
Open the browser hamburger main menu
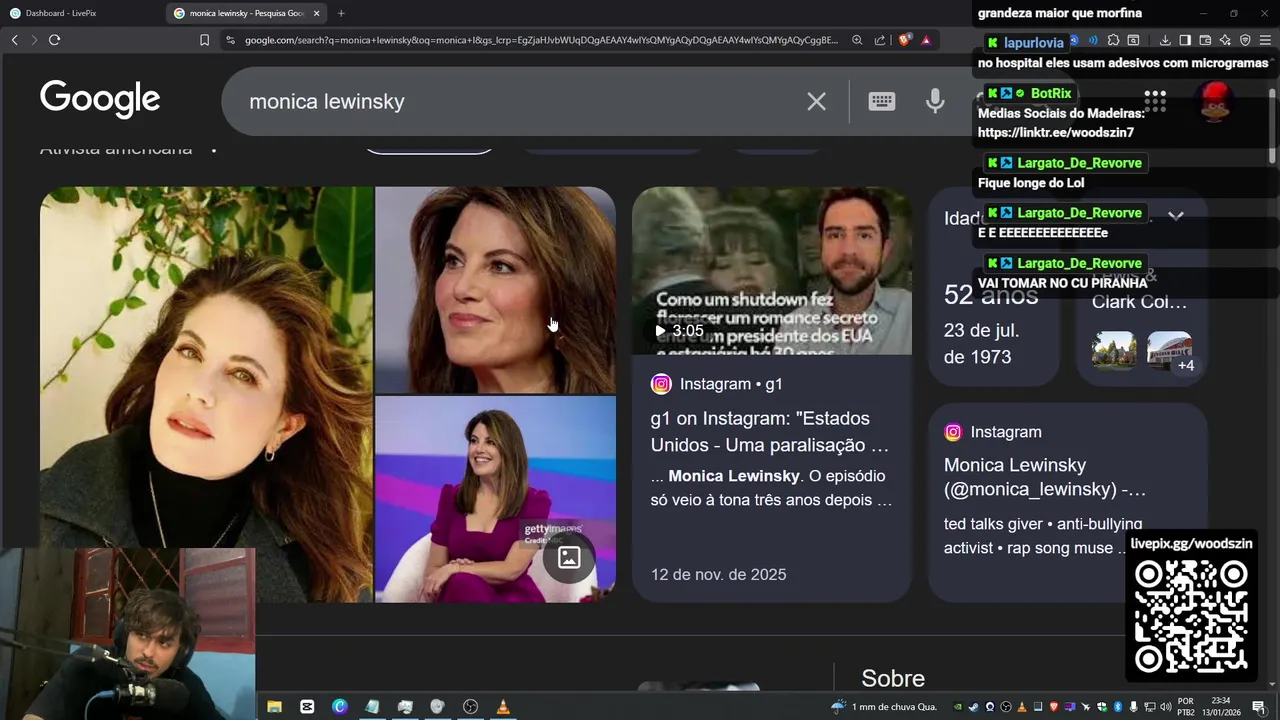coord(1265,40)
